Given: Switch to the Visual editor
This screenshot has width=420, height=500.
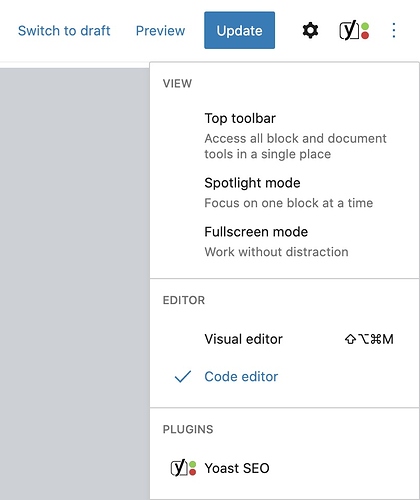Looking at the screenshot, I should coord(284,339).
